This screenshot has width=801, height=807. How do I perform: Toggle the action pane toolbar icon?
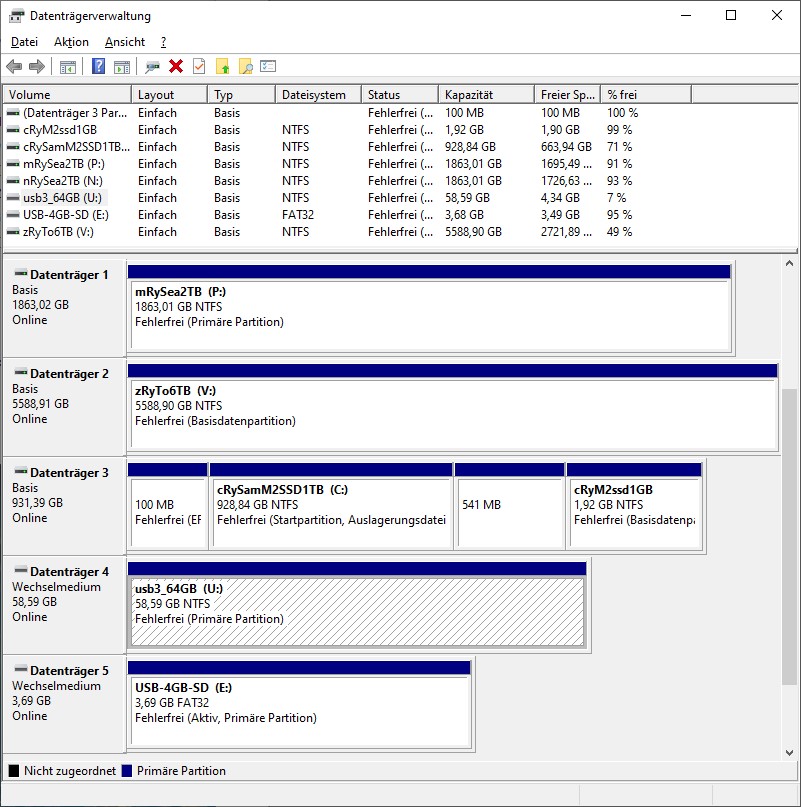pos(122,66)
